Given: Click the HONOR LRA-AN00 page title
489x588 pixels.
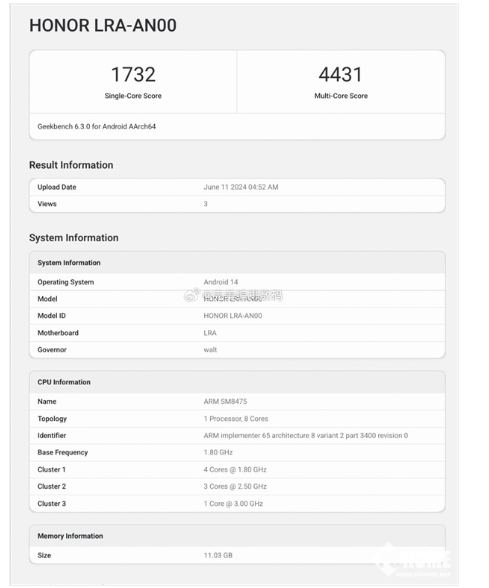Looking at the screenshot, I should [103, 26].
